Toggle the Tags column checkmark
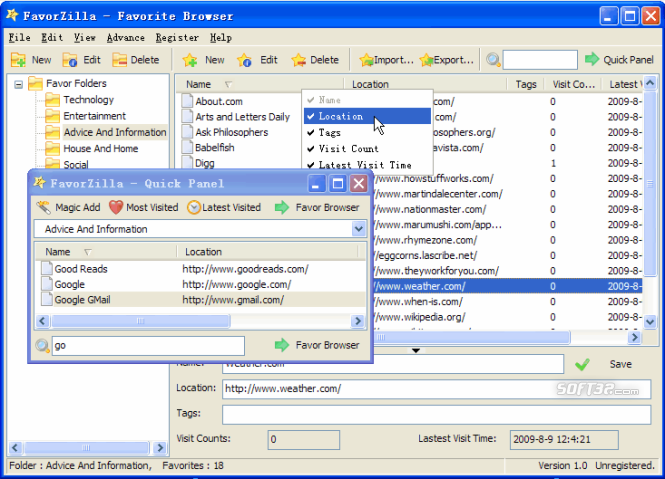 (311, 133)
